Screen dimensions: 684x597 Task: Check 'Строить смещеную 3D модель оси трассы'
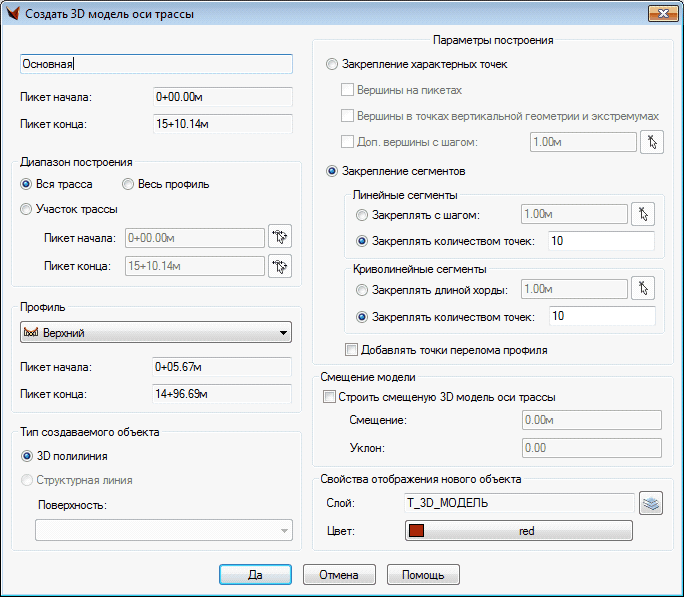(x=330, y=397)
